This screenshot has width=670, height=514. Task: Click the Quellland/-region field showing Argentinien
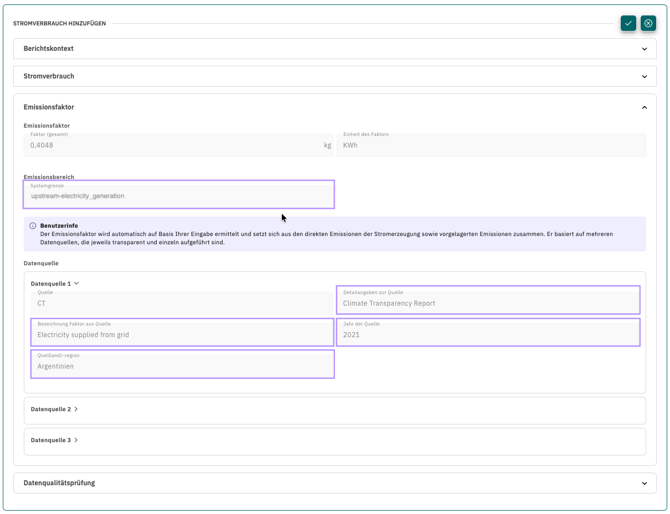[x=182, y=364]
